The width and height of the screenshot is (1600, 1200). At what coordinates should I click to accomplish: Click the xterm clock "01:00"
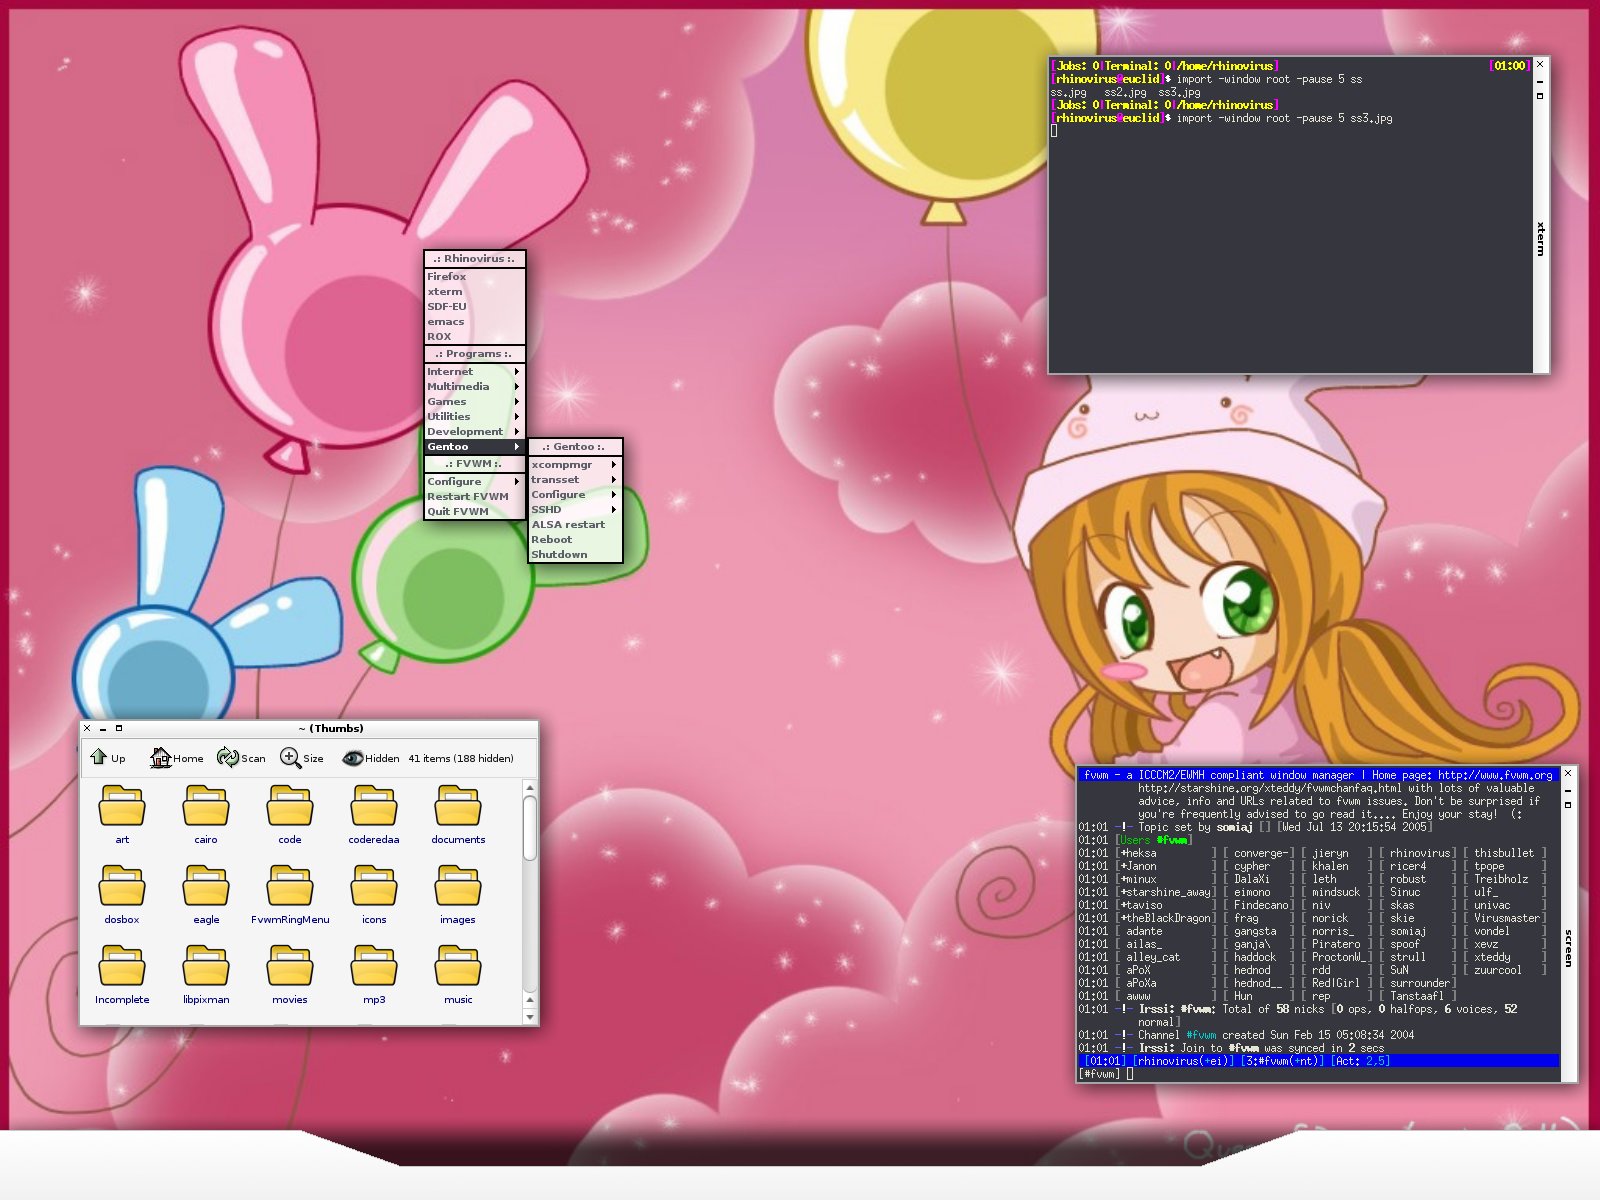point(1509,66)
